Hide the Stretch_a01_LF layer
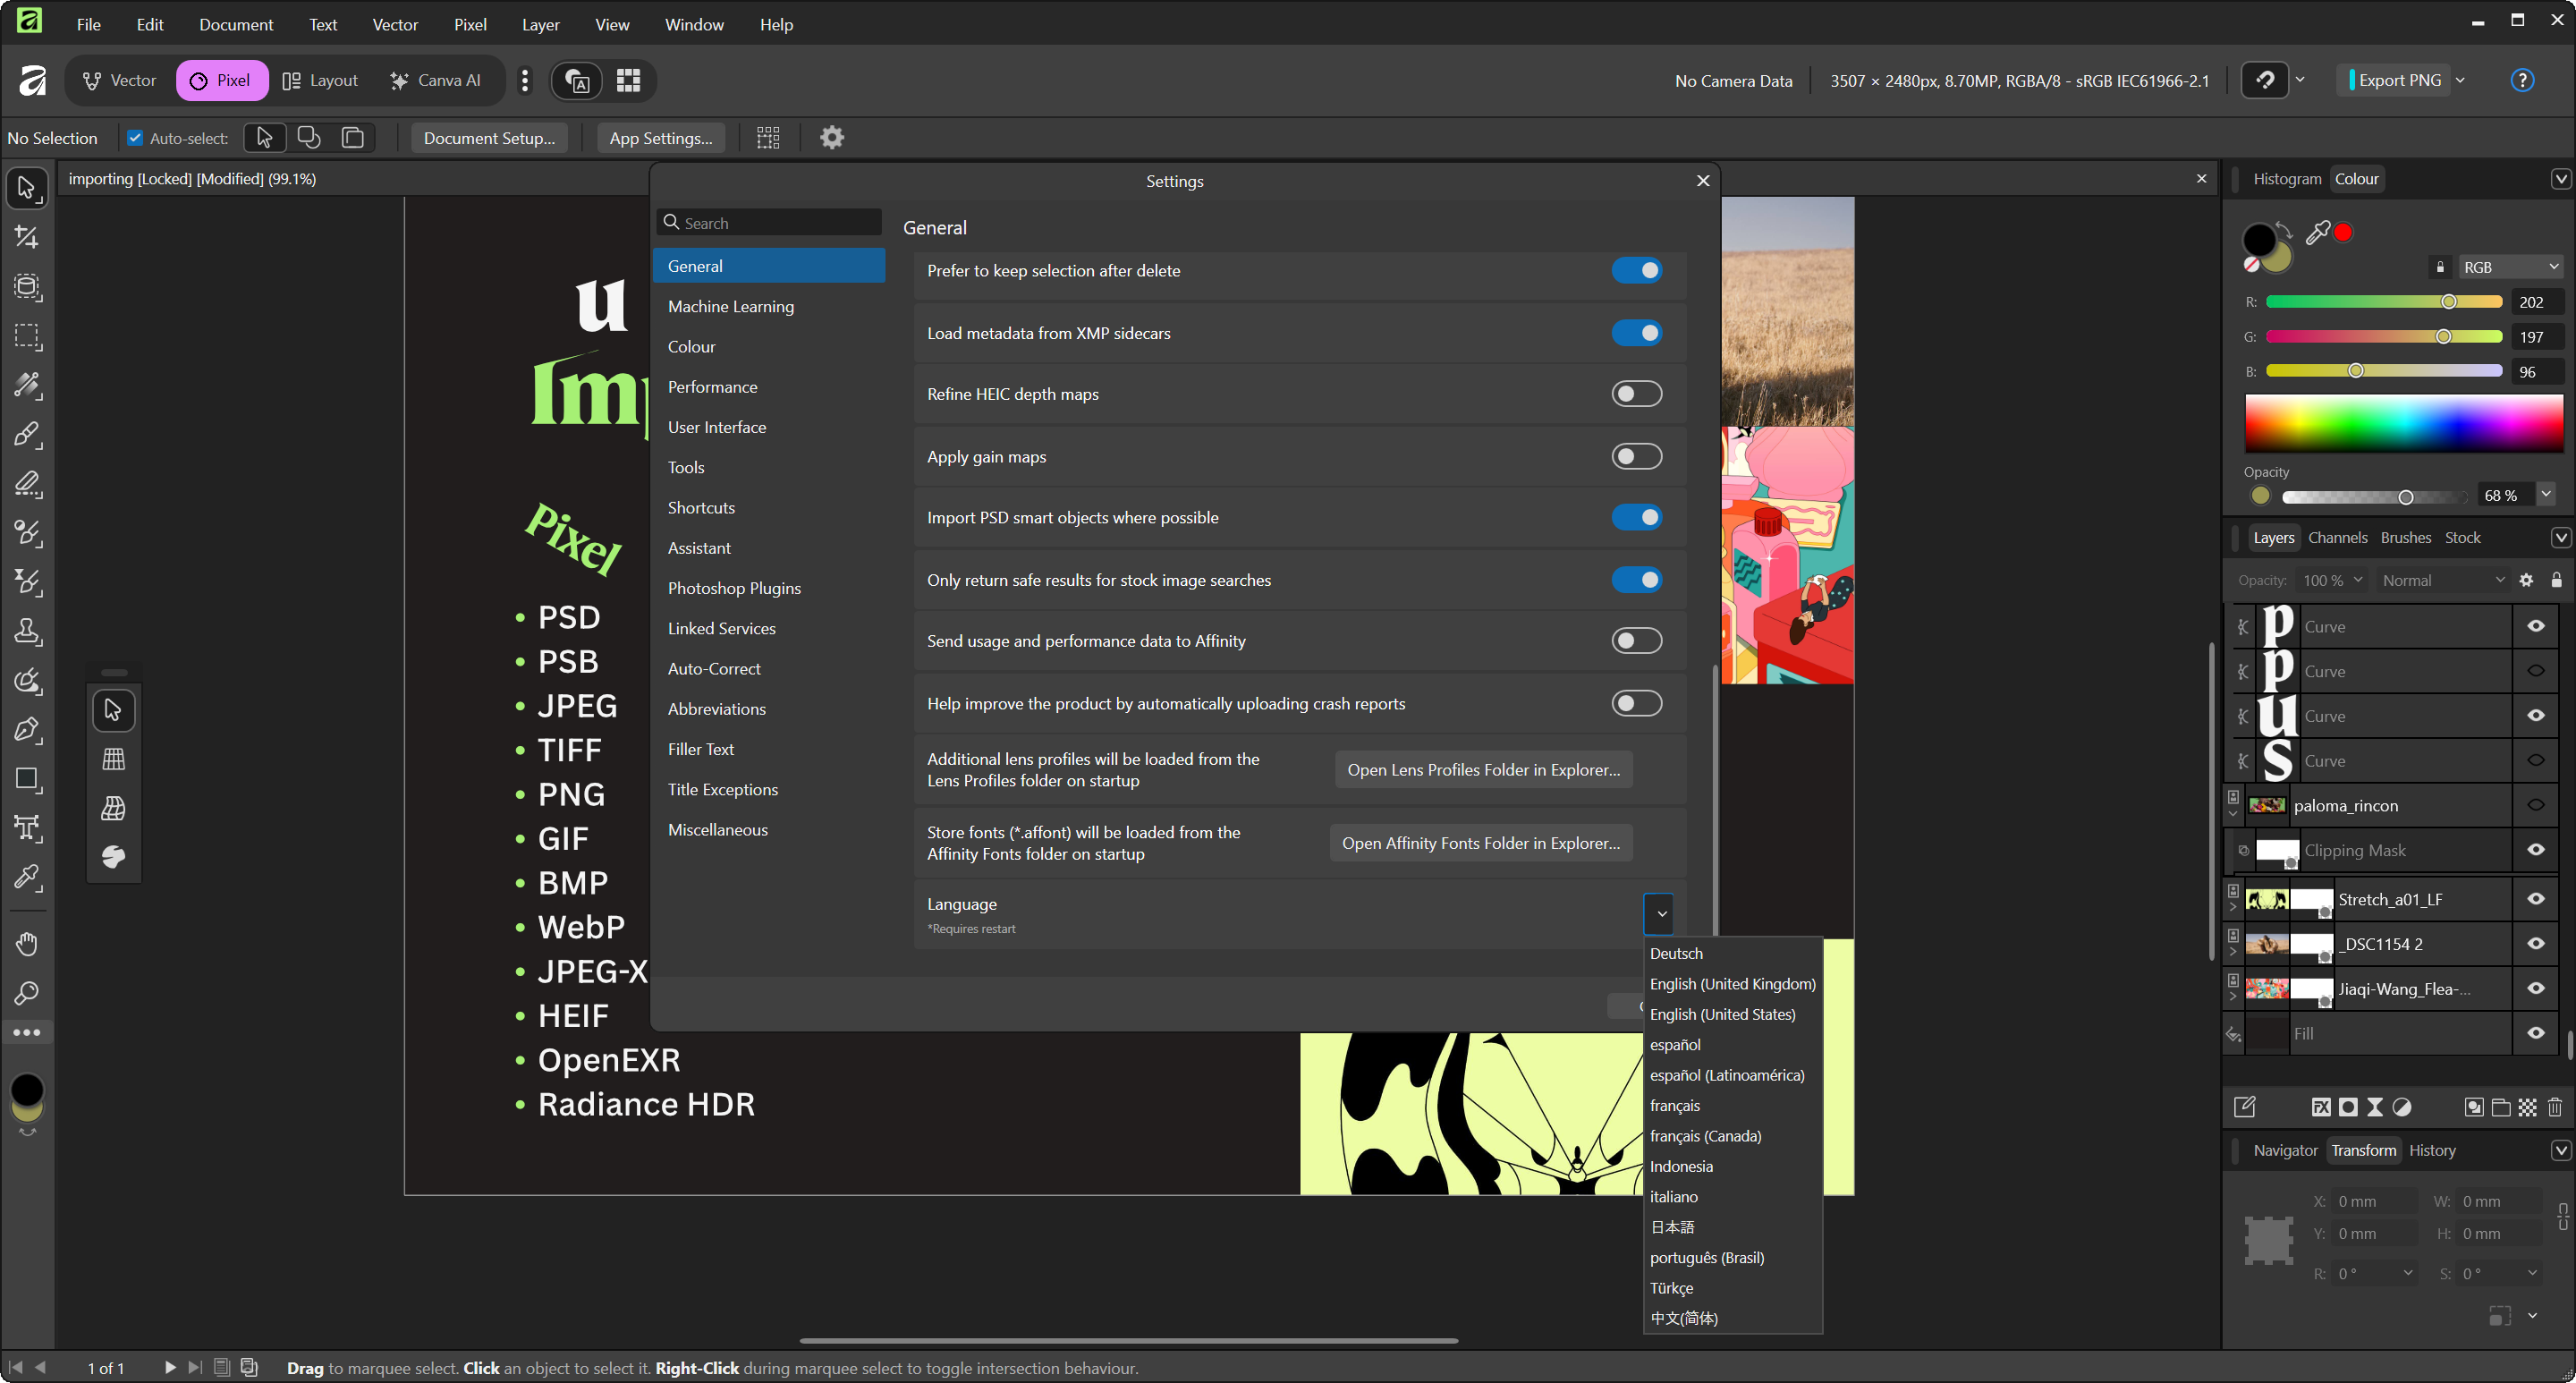 [2535, 899]
